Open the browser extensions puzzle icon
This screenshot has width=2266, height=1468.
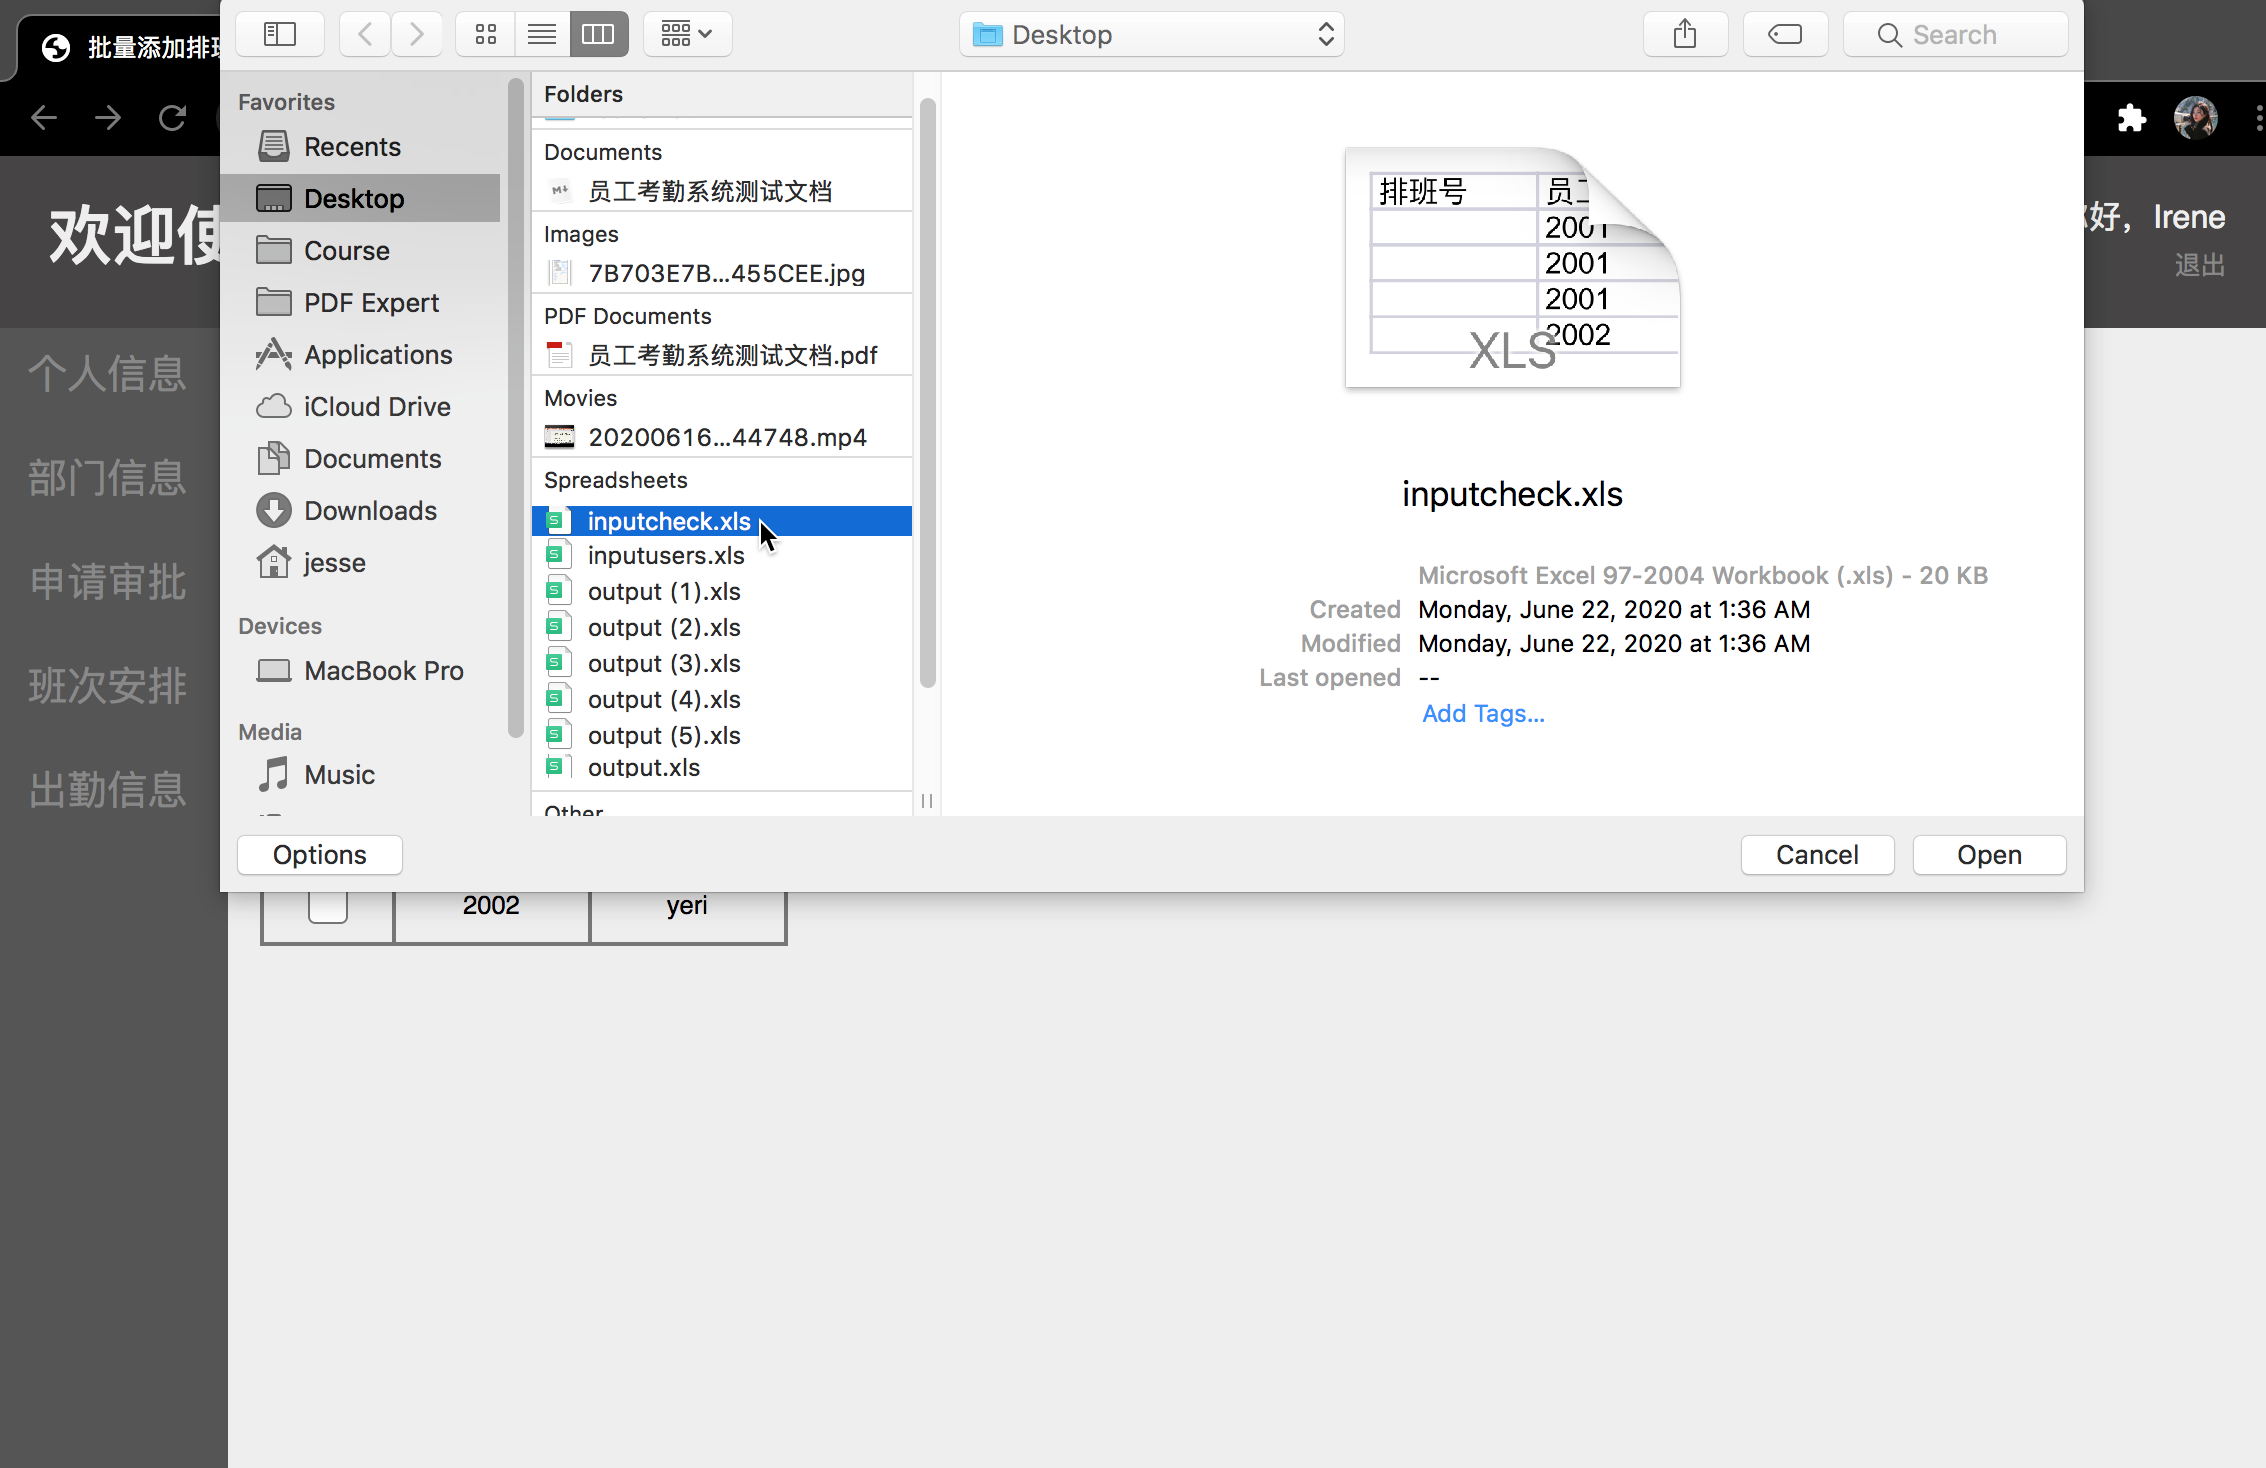click(2131, 119)
